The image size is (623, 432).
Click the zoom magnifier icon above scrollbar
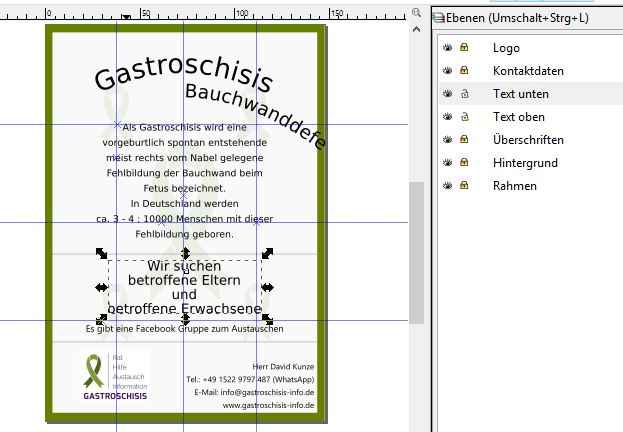pos(416,12)
